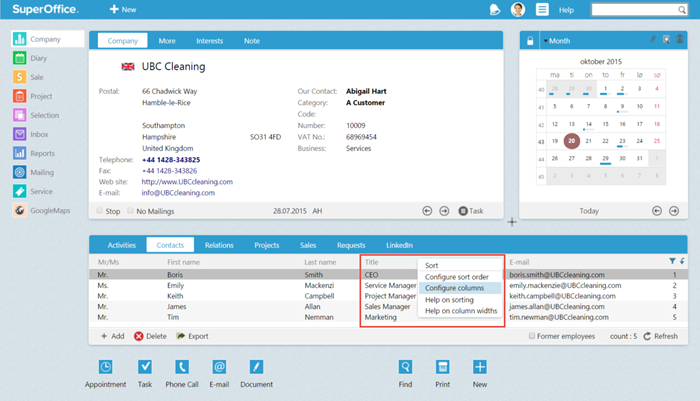This screenshot has height=401, width=700.
Task: Open the Reports navigator icon
Action: (x=20, y=153)
